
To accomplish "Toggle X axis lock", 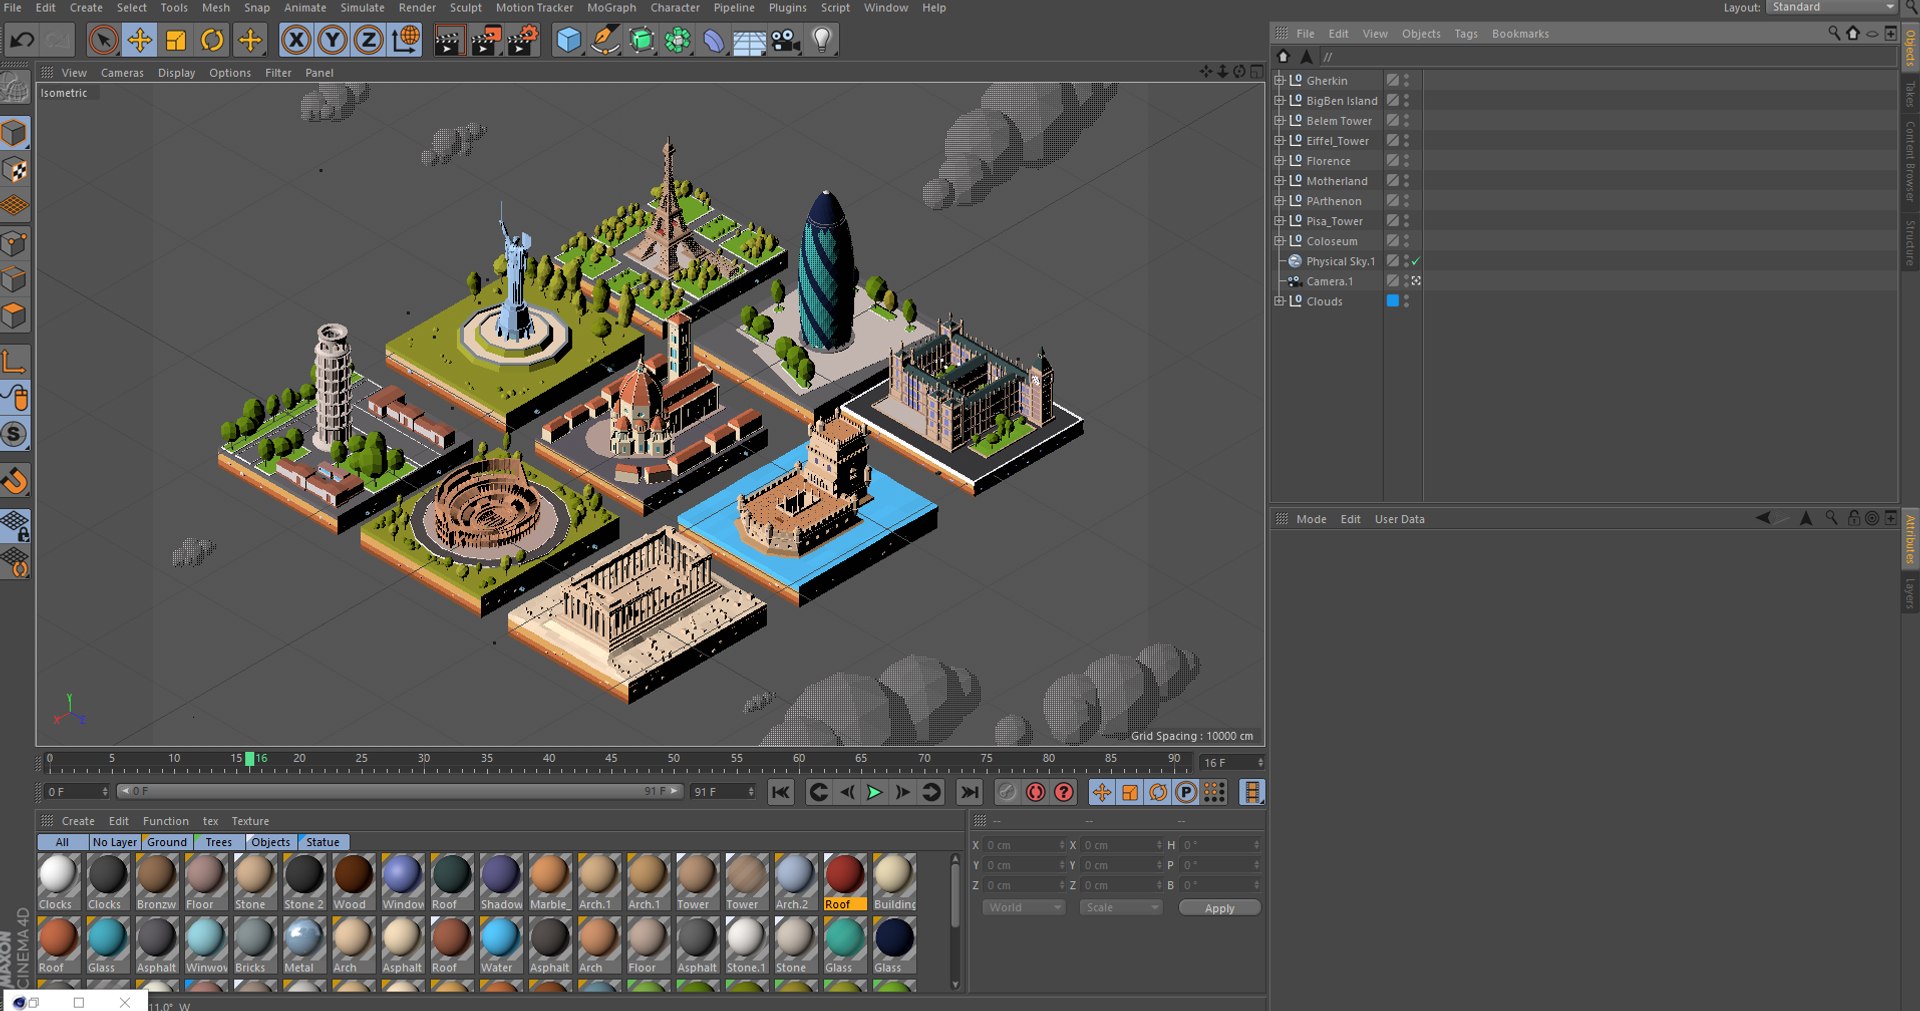I will (295, 40).
